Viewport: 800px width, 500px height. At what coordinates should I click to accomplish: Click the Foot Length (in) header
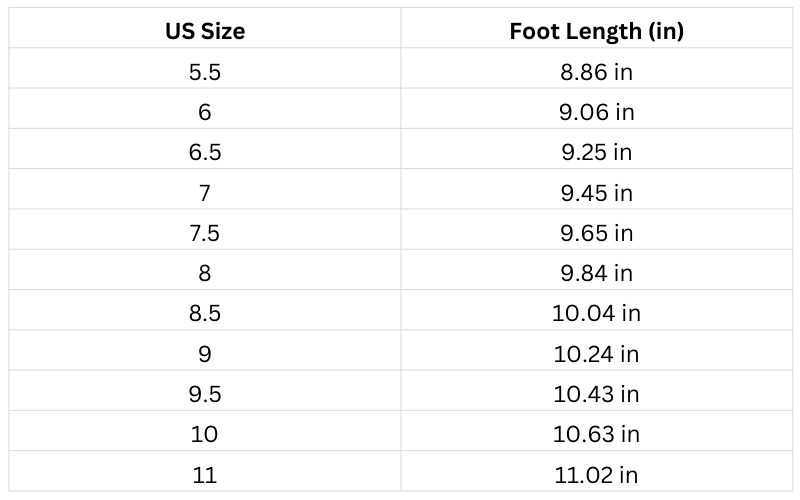coord(596,31)
